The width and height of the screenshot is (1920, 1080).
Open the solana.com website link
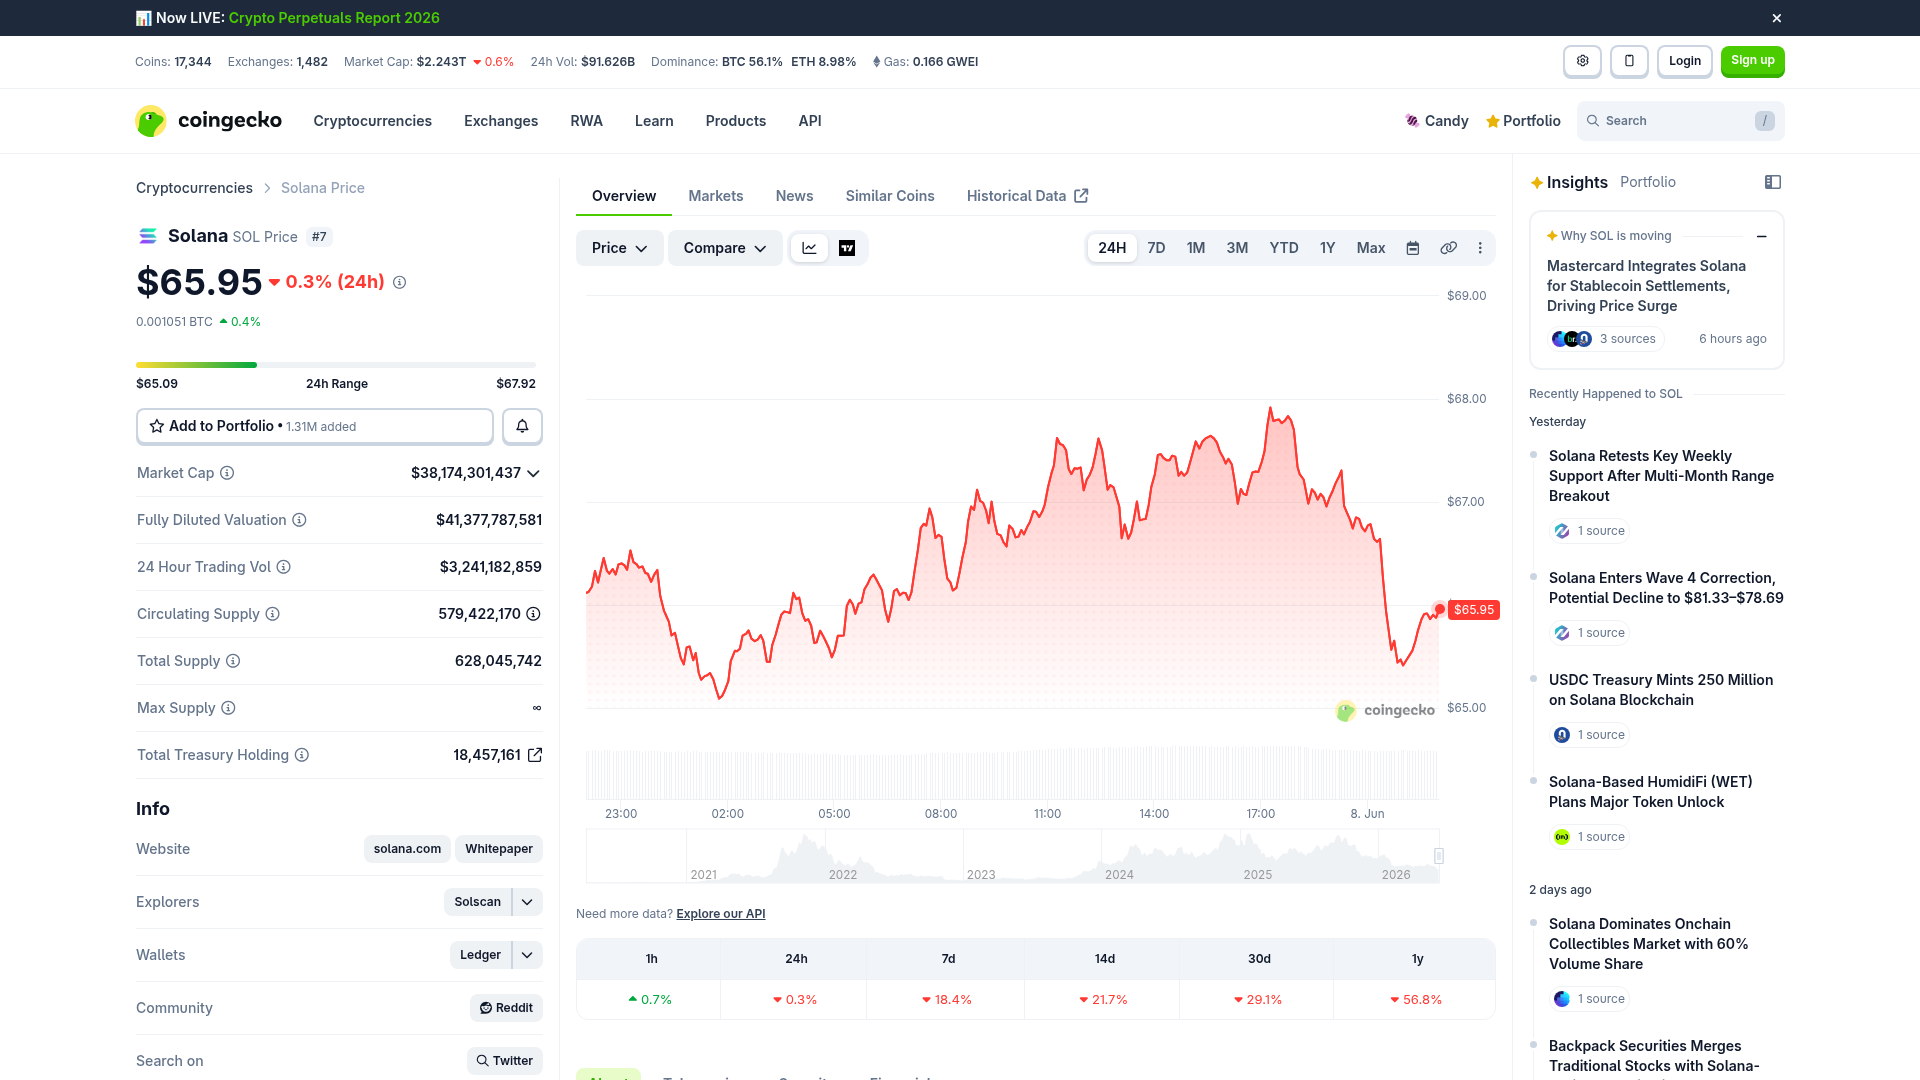(407, 849)
